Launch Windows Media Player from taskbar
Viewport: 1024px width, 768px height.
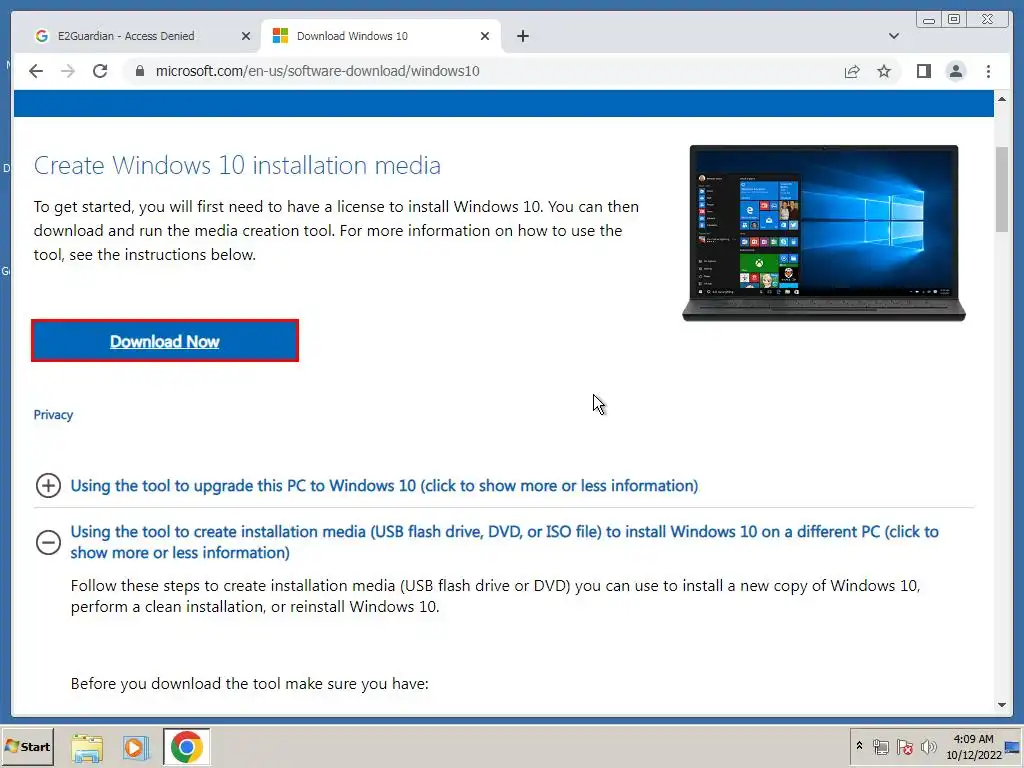(x=136, y=748)
